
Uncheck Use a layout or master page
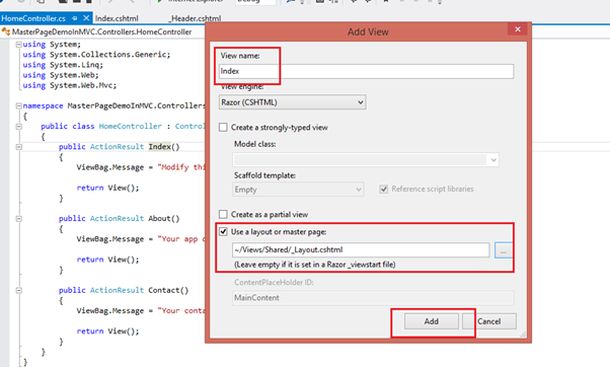pyautogui.click(x=223, y=232)
